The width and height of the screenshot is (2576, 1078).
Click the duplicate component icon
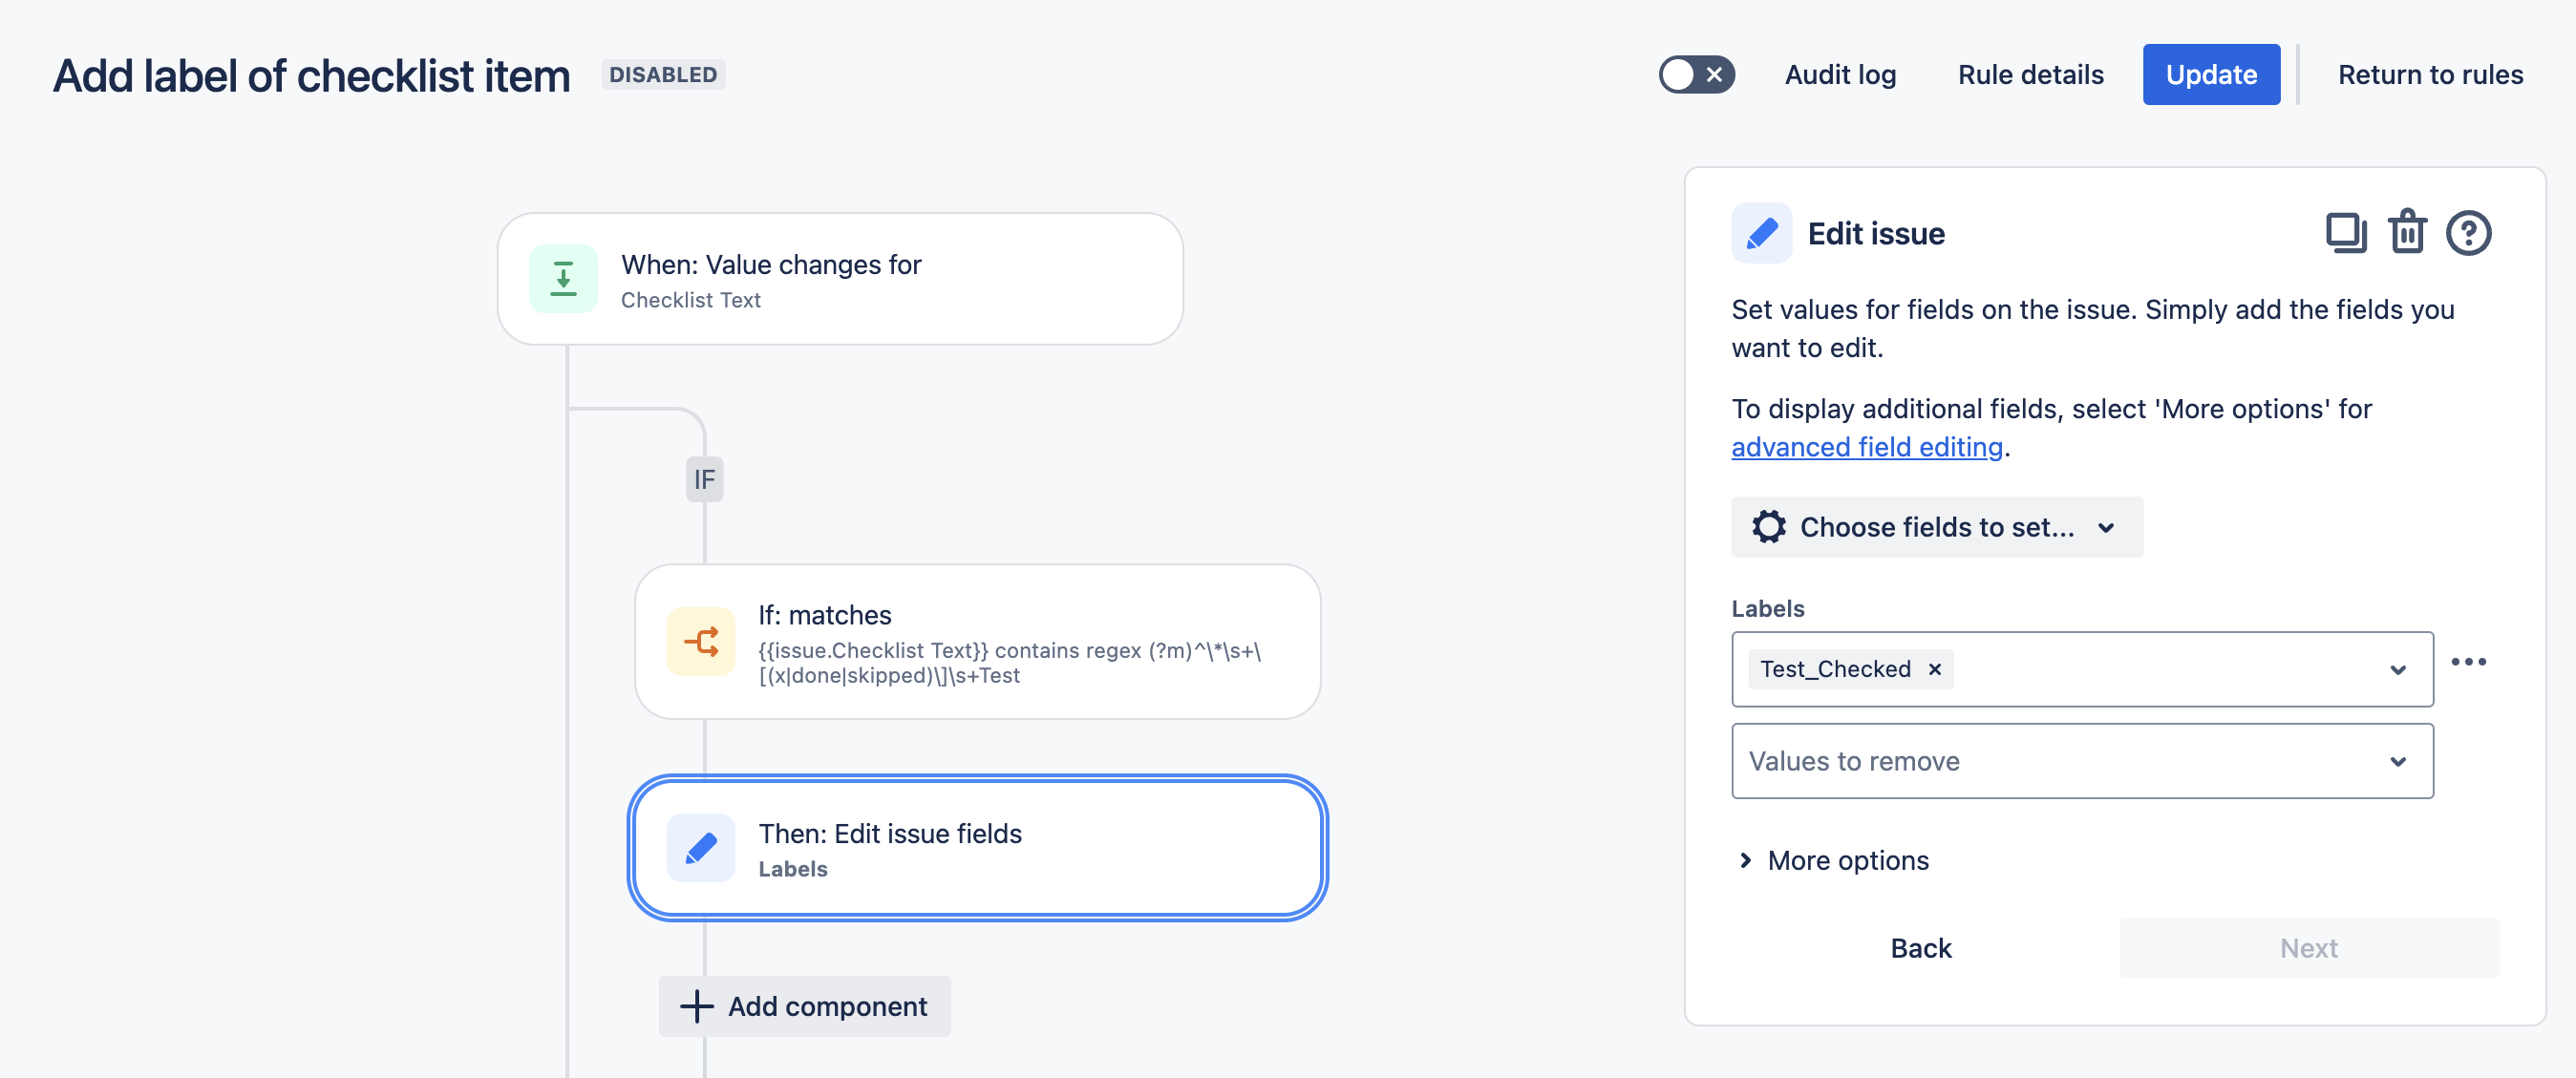pos(2345,233)
